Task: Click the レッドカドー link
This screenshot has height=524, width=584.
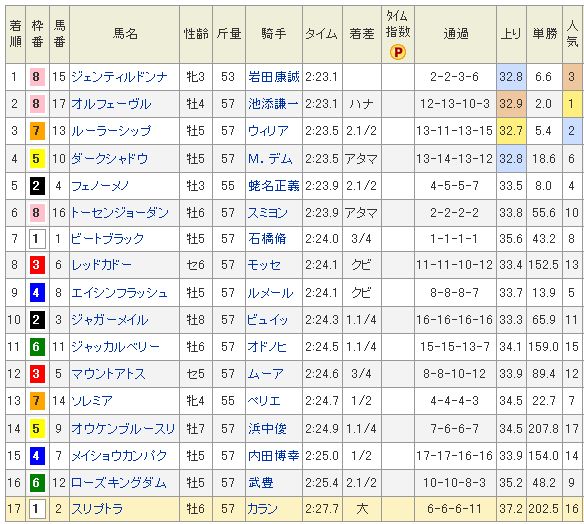Action: pos(101,265)
